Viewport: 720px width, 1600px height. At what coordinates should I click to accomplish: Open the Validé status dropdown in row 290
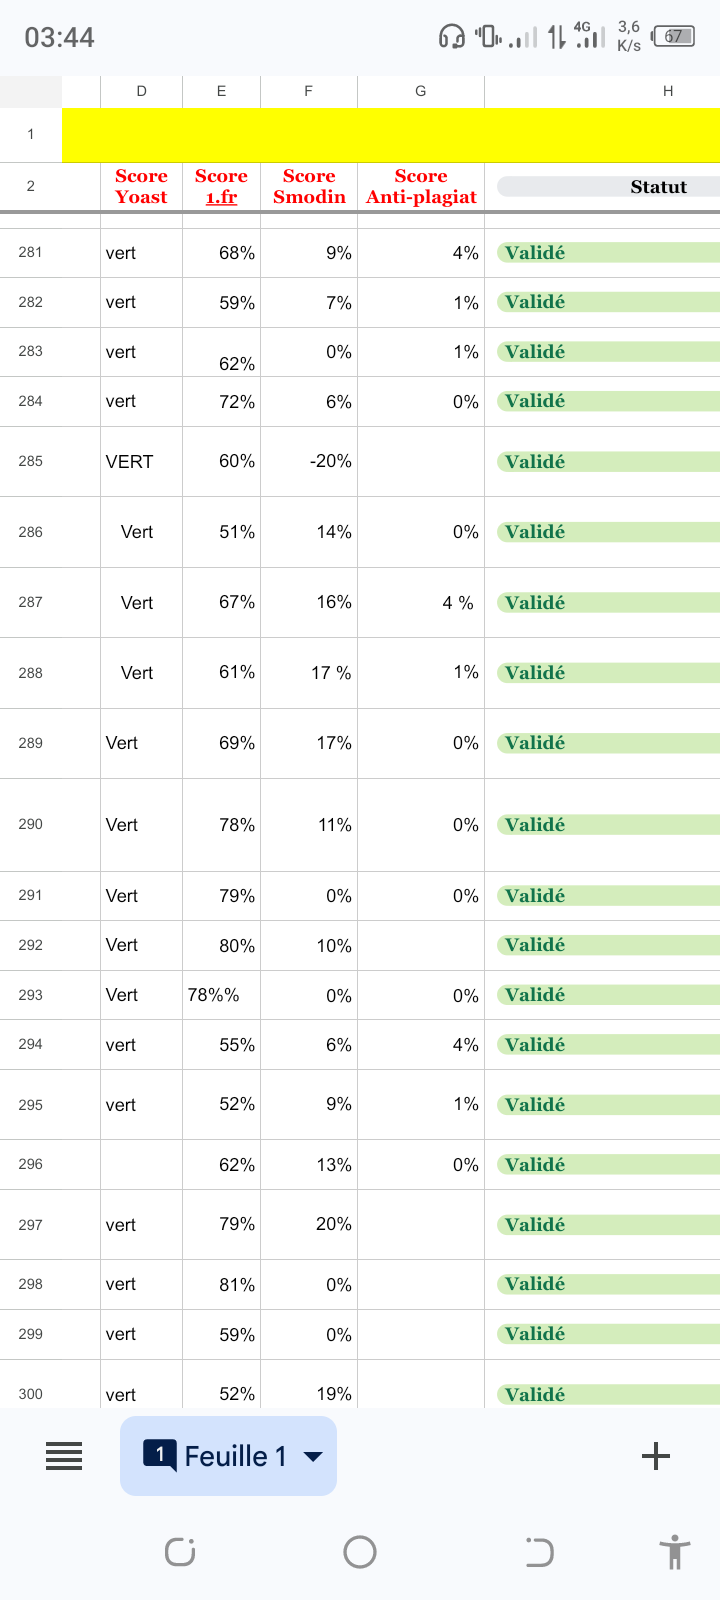pos(608,825)
